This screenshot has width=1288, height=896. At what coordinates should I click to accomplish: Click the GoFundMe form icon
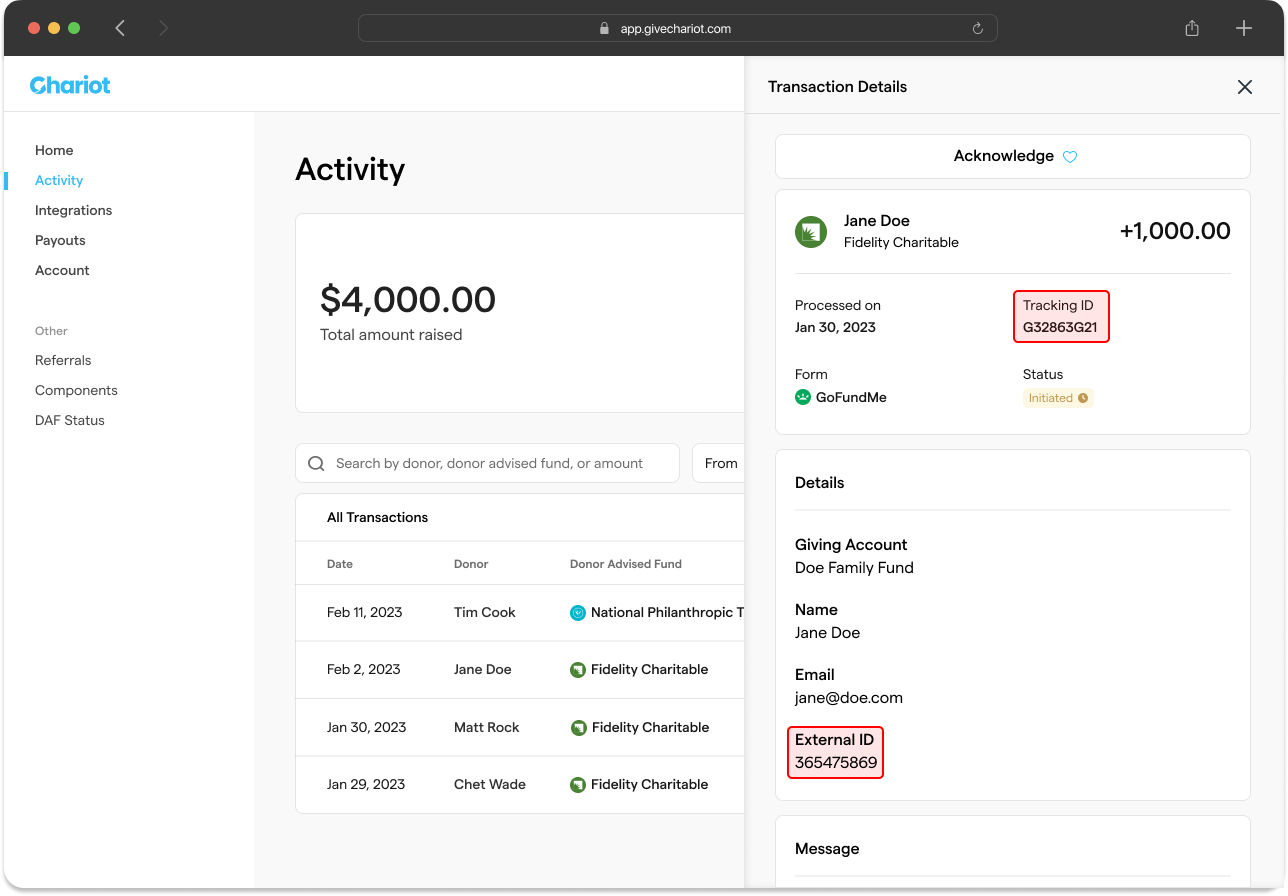[802, 397]
